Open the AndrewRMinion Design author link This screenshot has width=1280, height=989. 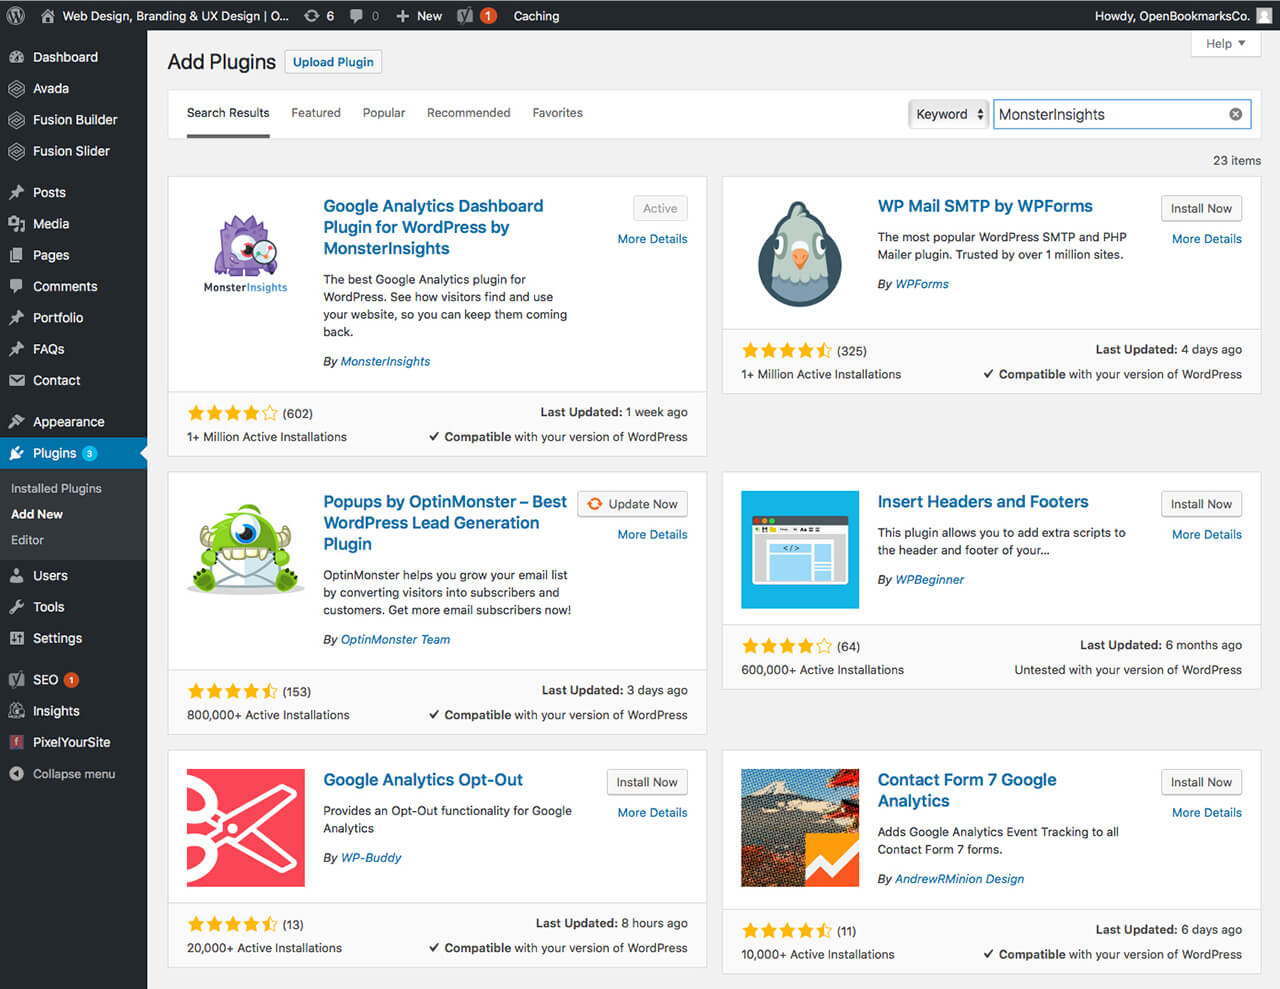[x=959, y=879]
